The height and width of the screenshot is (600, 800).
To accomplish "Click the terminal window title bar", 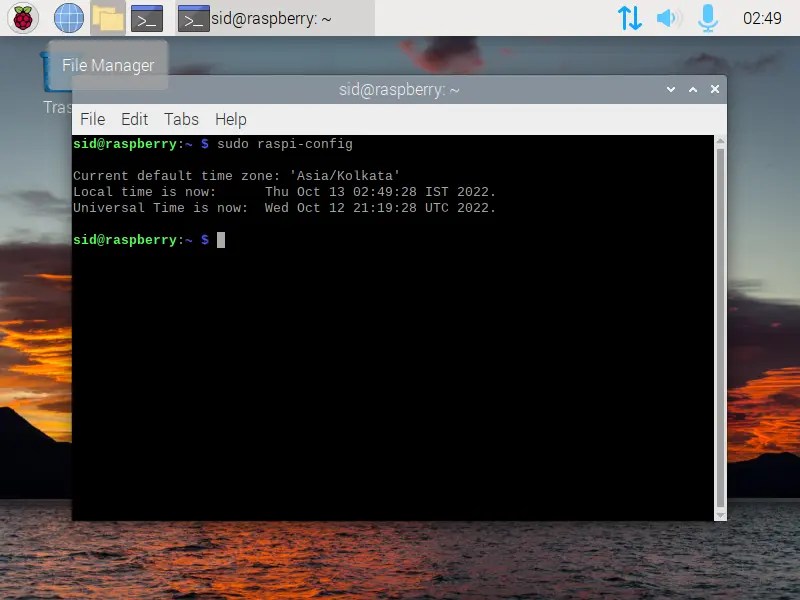I will [400, 89].
